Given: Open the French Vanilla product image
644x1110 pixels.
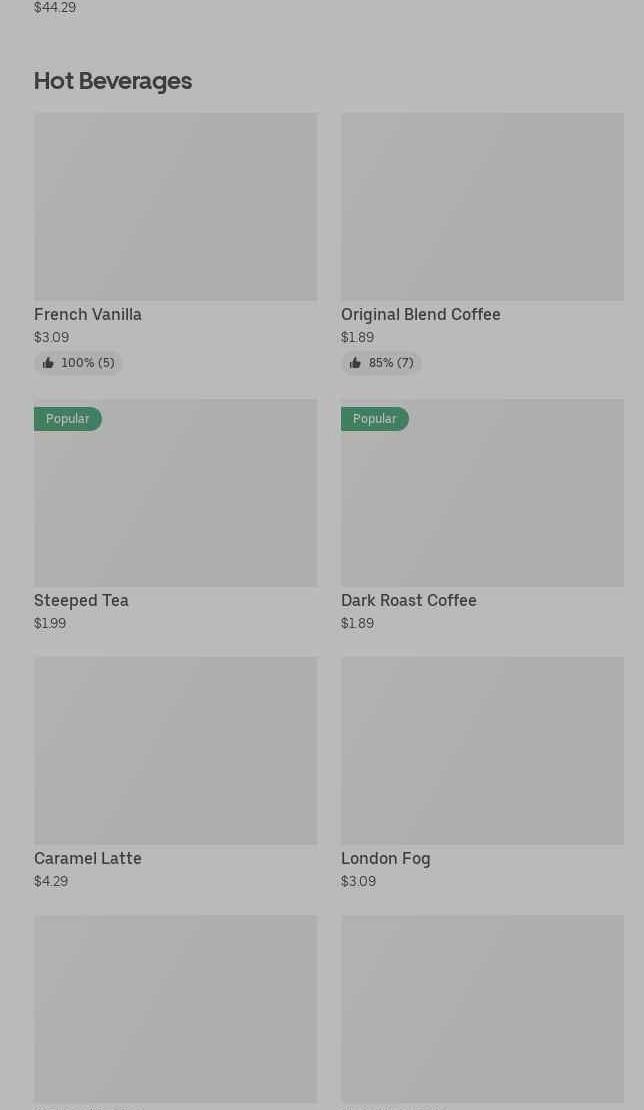Looking at the screenshot, I should click(x=175, y=206).
